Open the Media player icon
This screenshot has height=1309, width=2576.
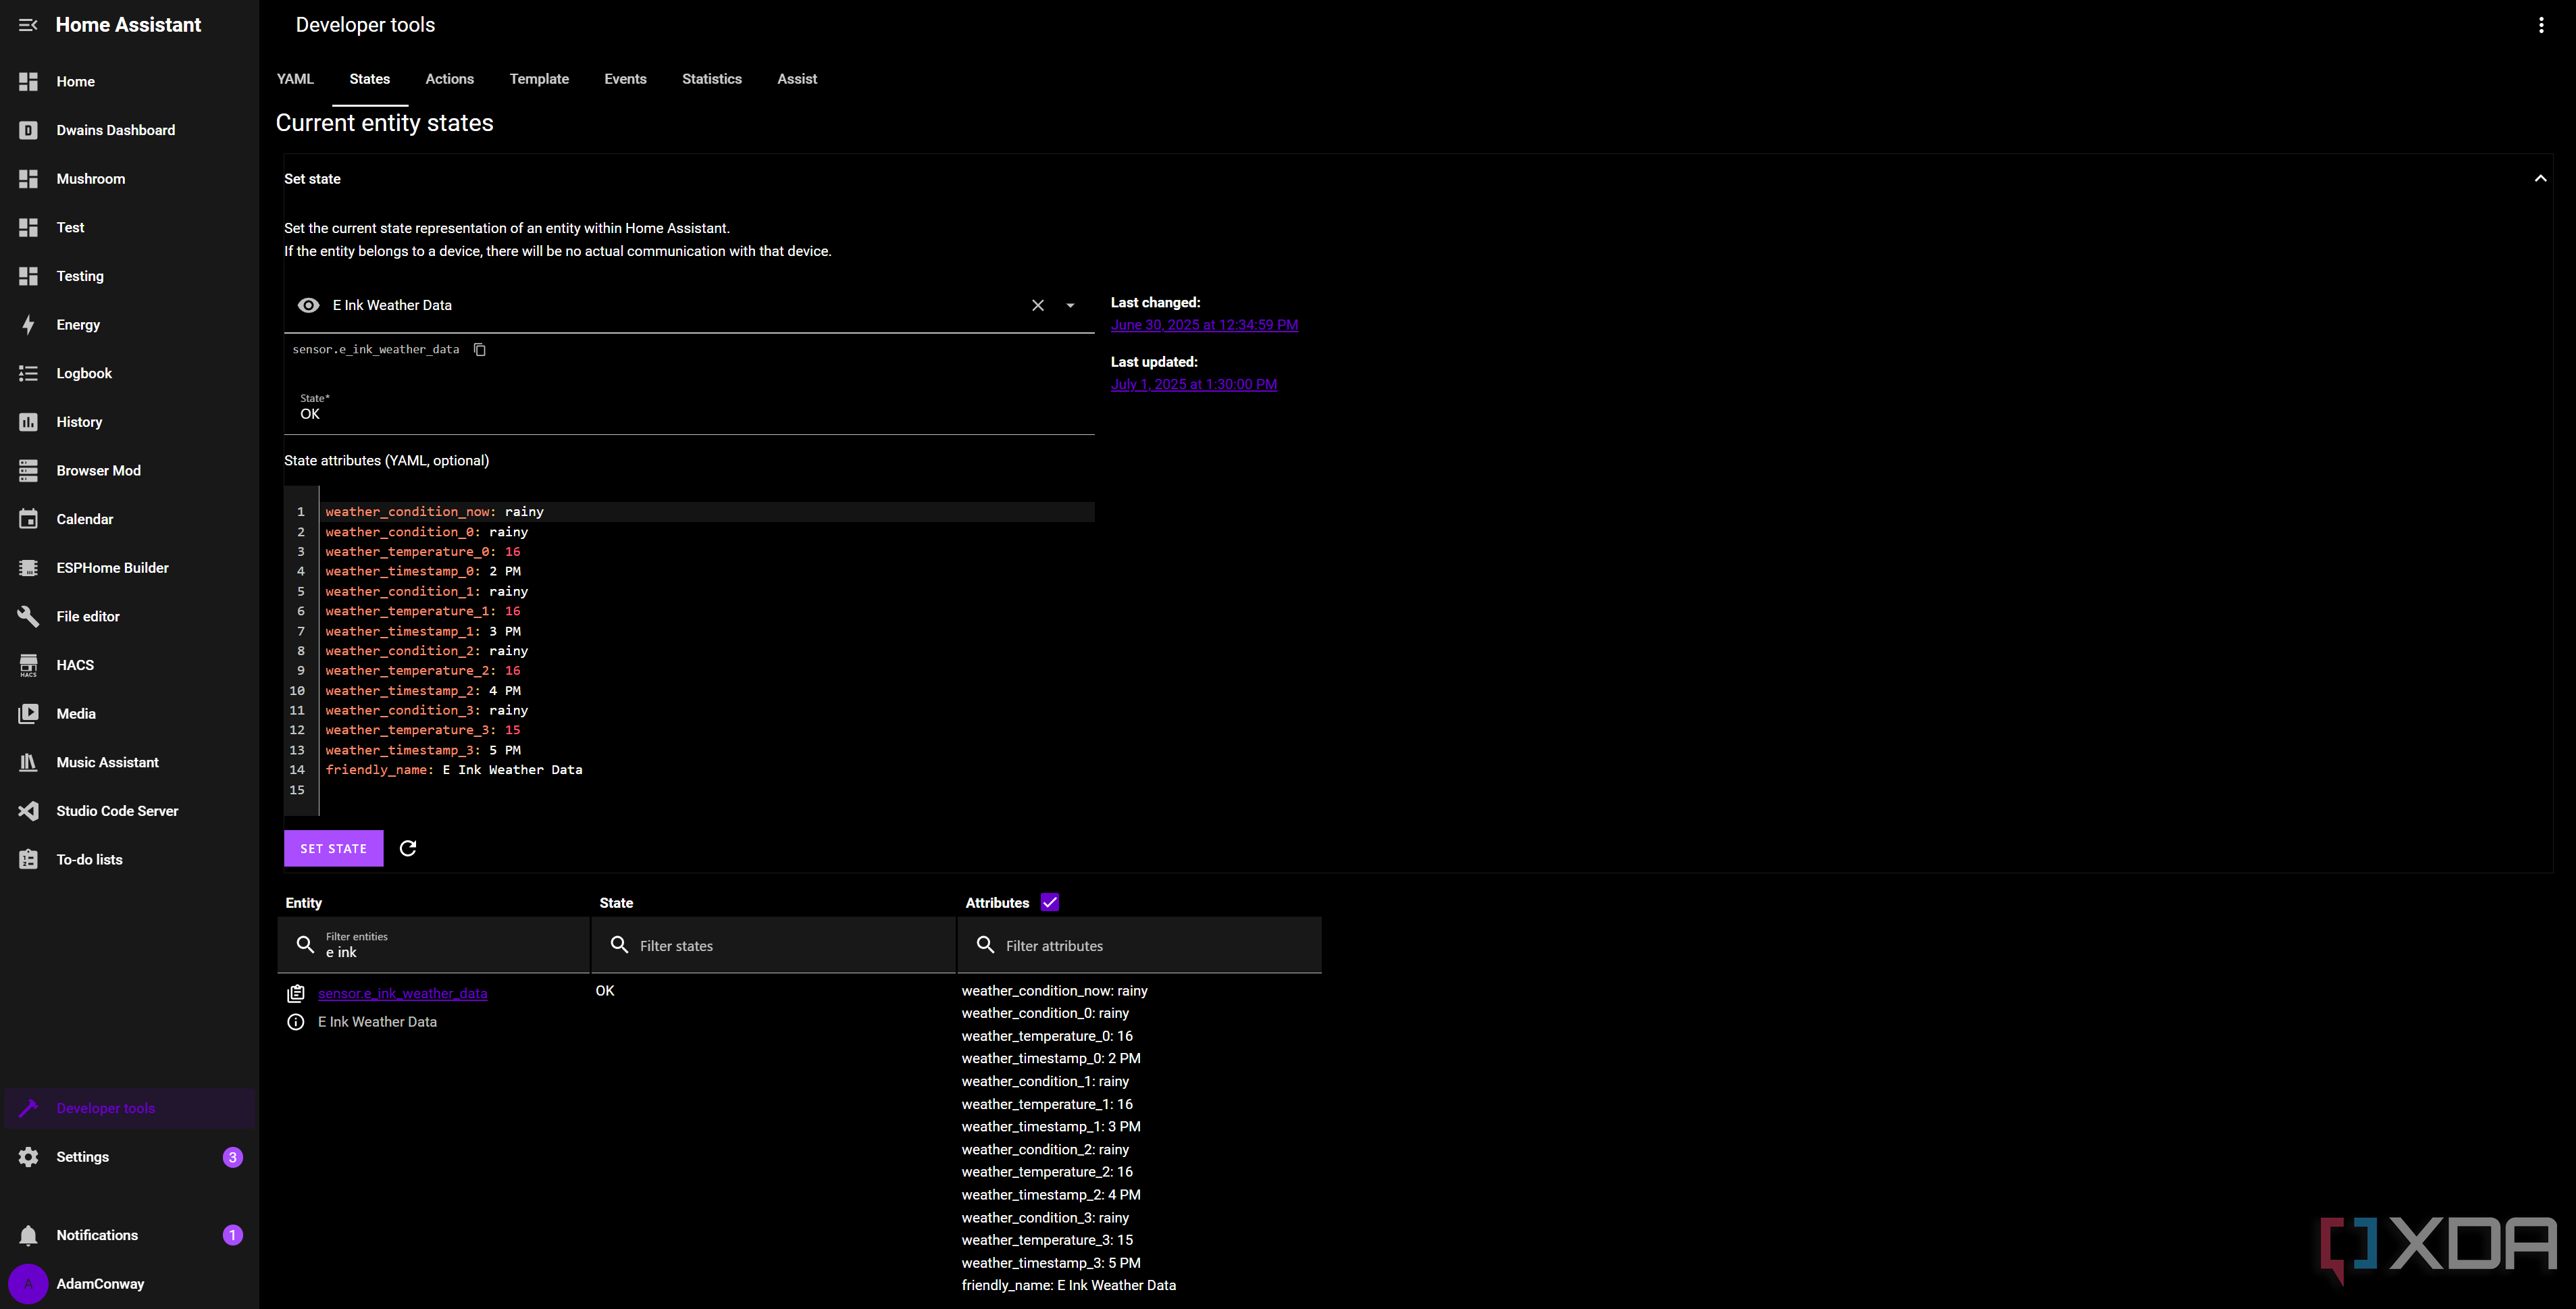click(x=28, y=713)
